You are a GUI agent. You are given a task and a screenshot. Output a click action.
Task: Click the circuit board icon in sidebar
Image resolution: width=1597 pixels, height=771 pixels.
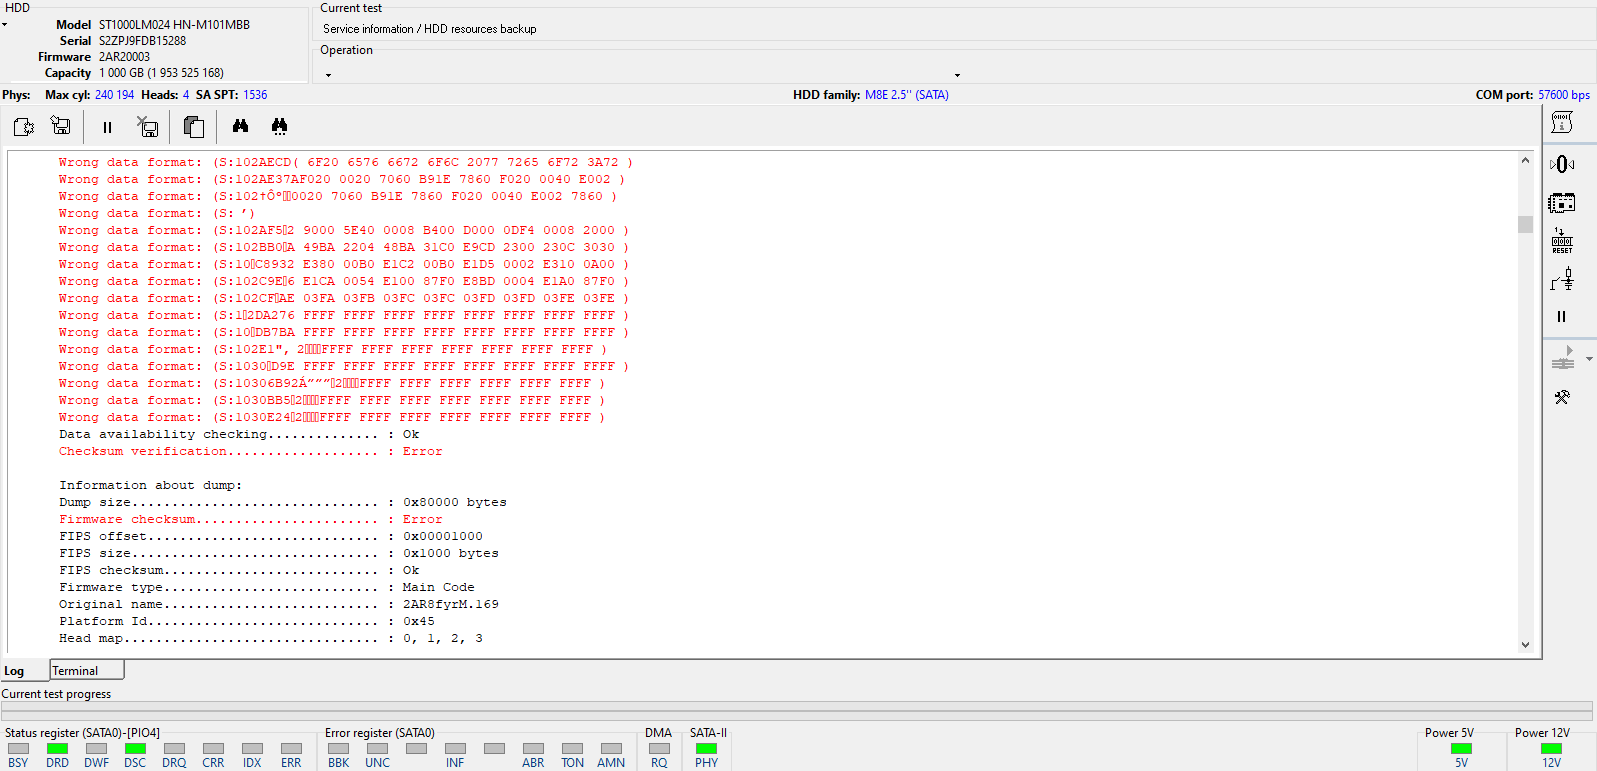pos(1562,203)
